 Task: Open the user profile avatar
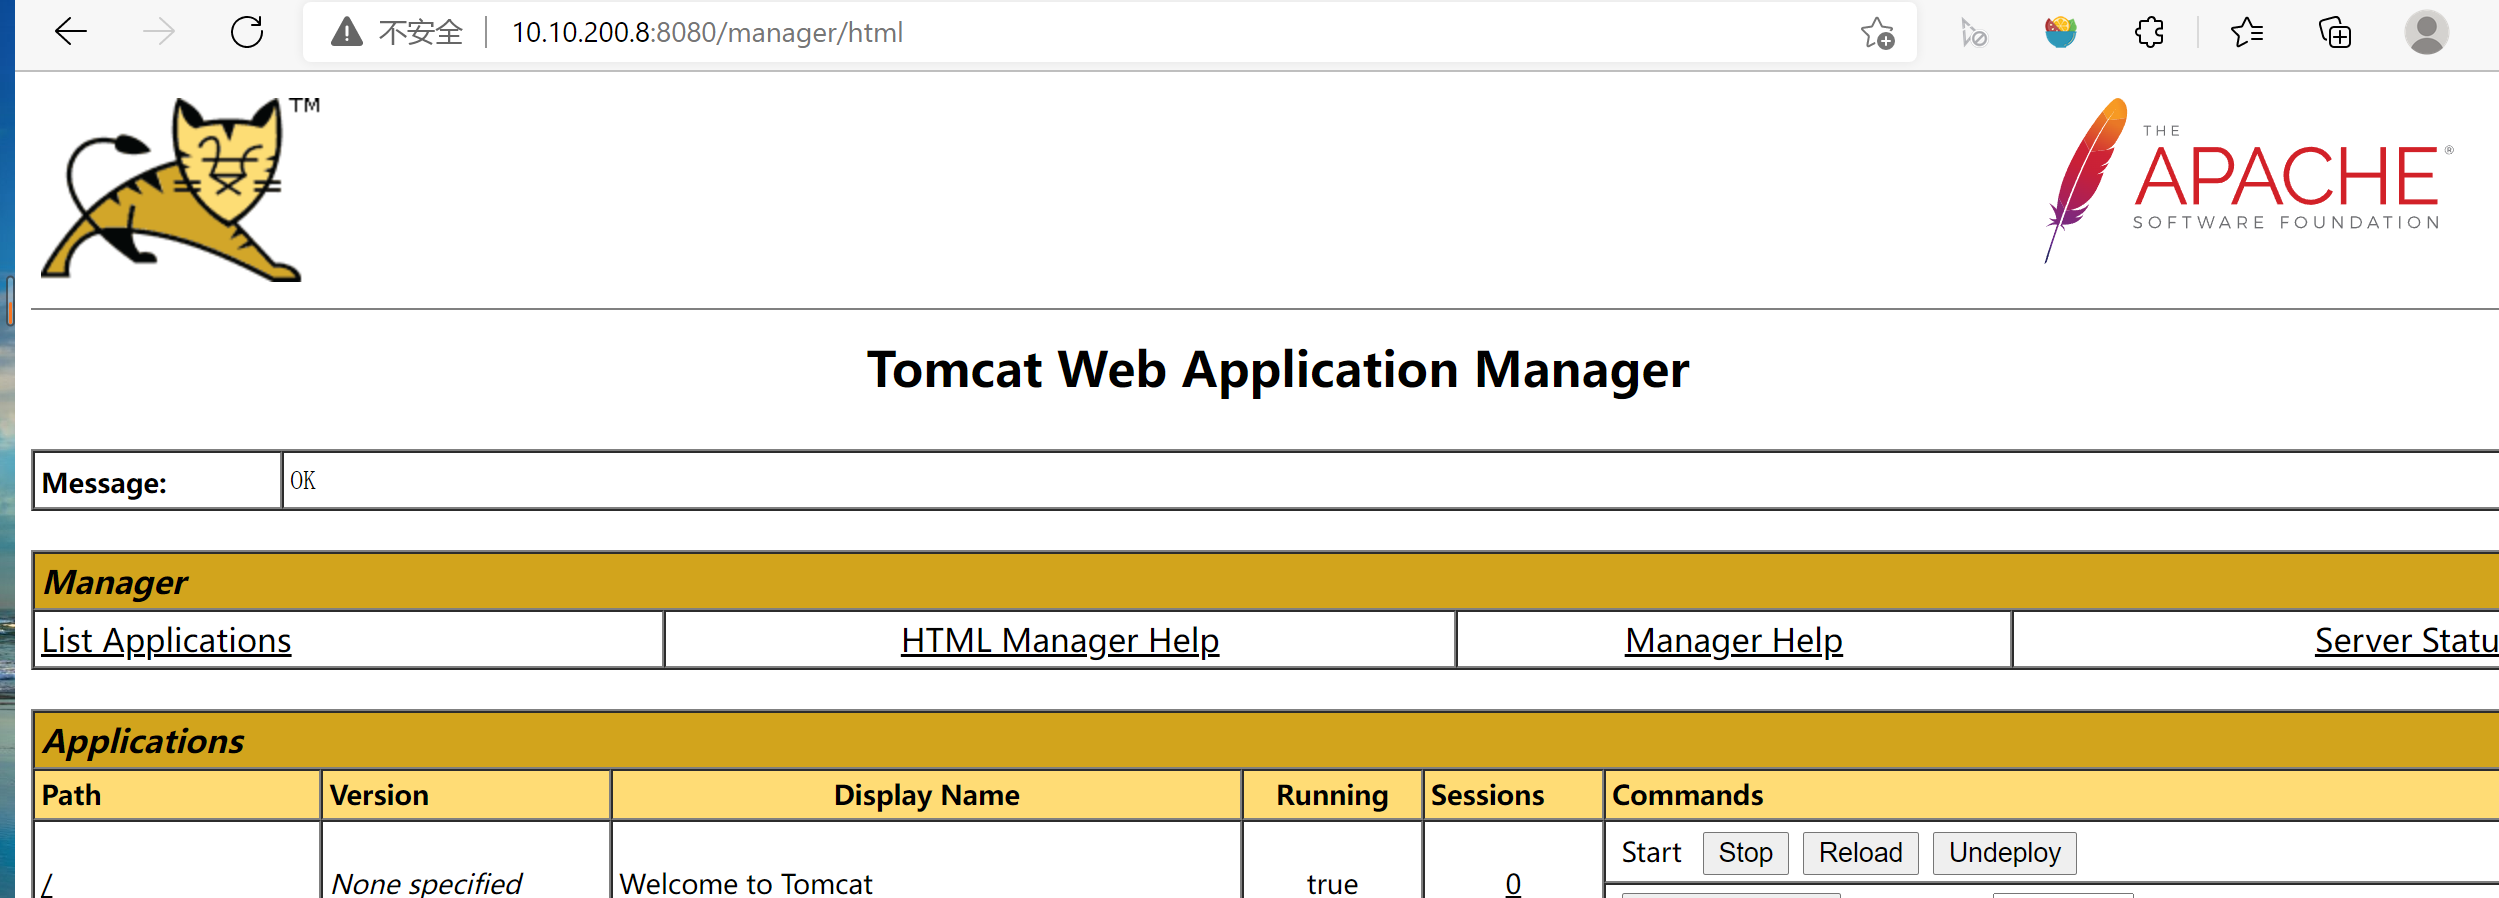[x=2426, y=32]
